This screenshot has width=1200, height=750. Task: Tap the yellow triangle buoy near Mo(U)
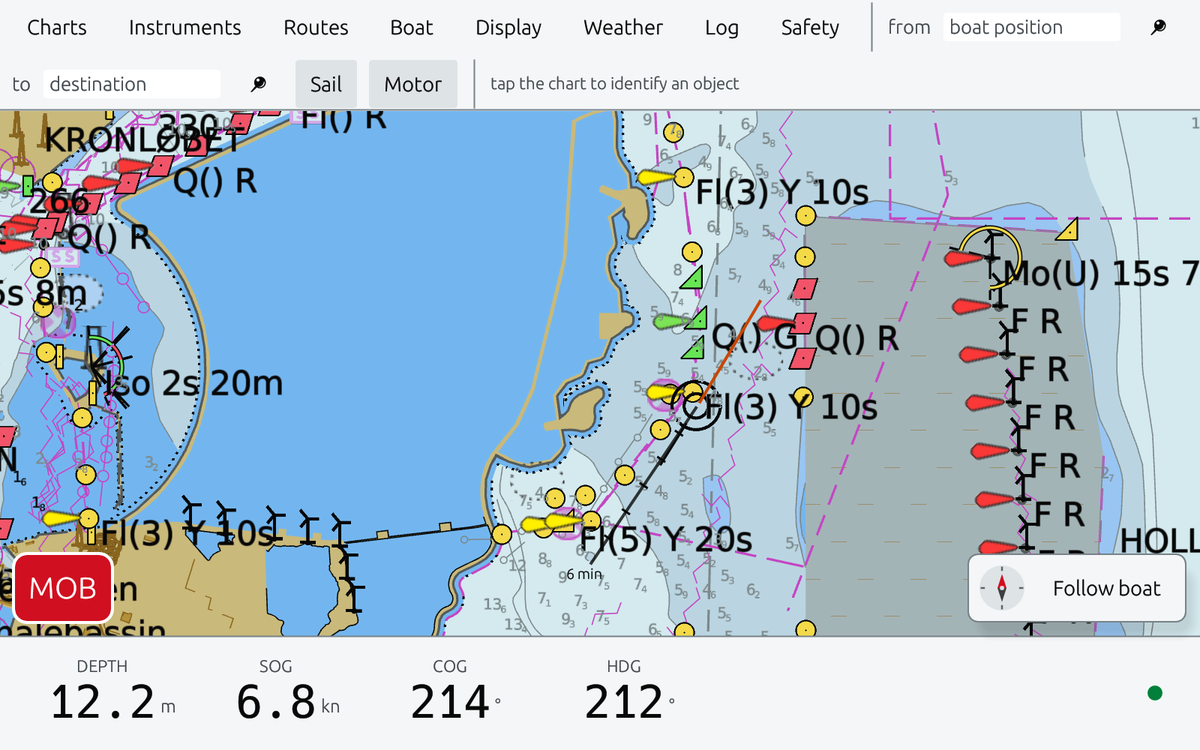click(x=1068, y=230)
